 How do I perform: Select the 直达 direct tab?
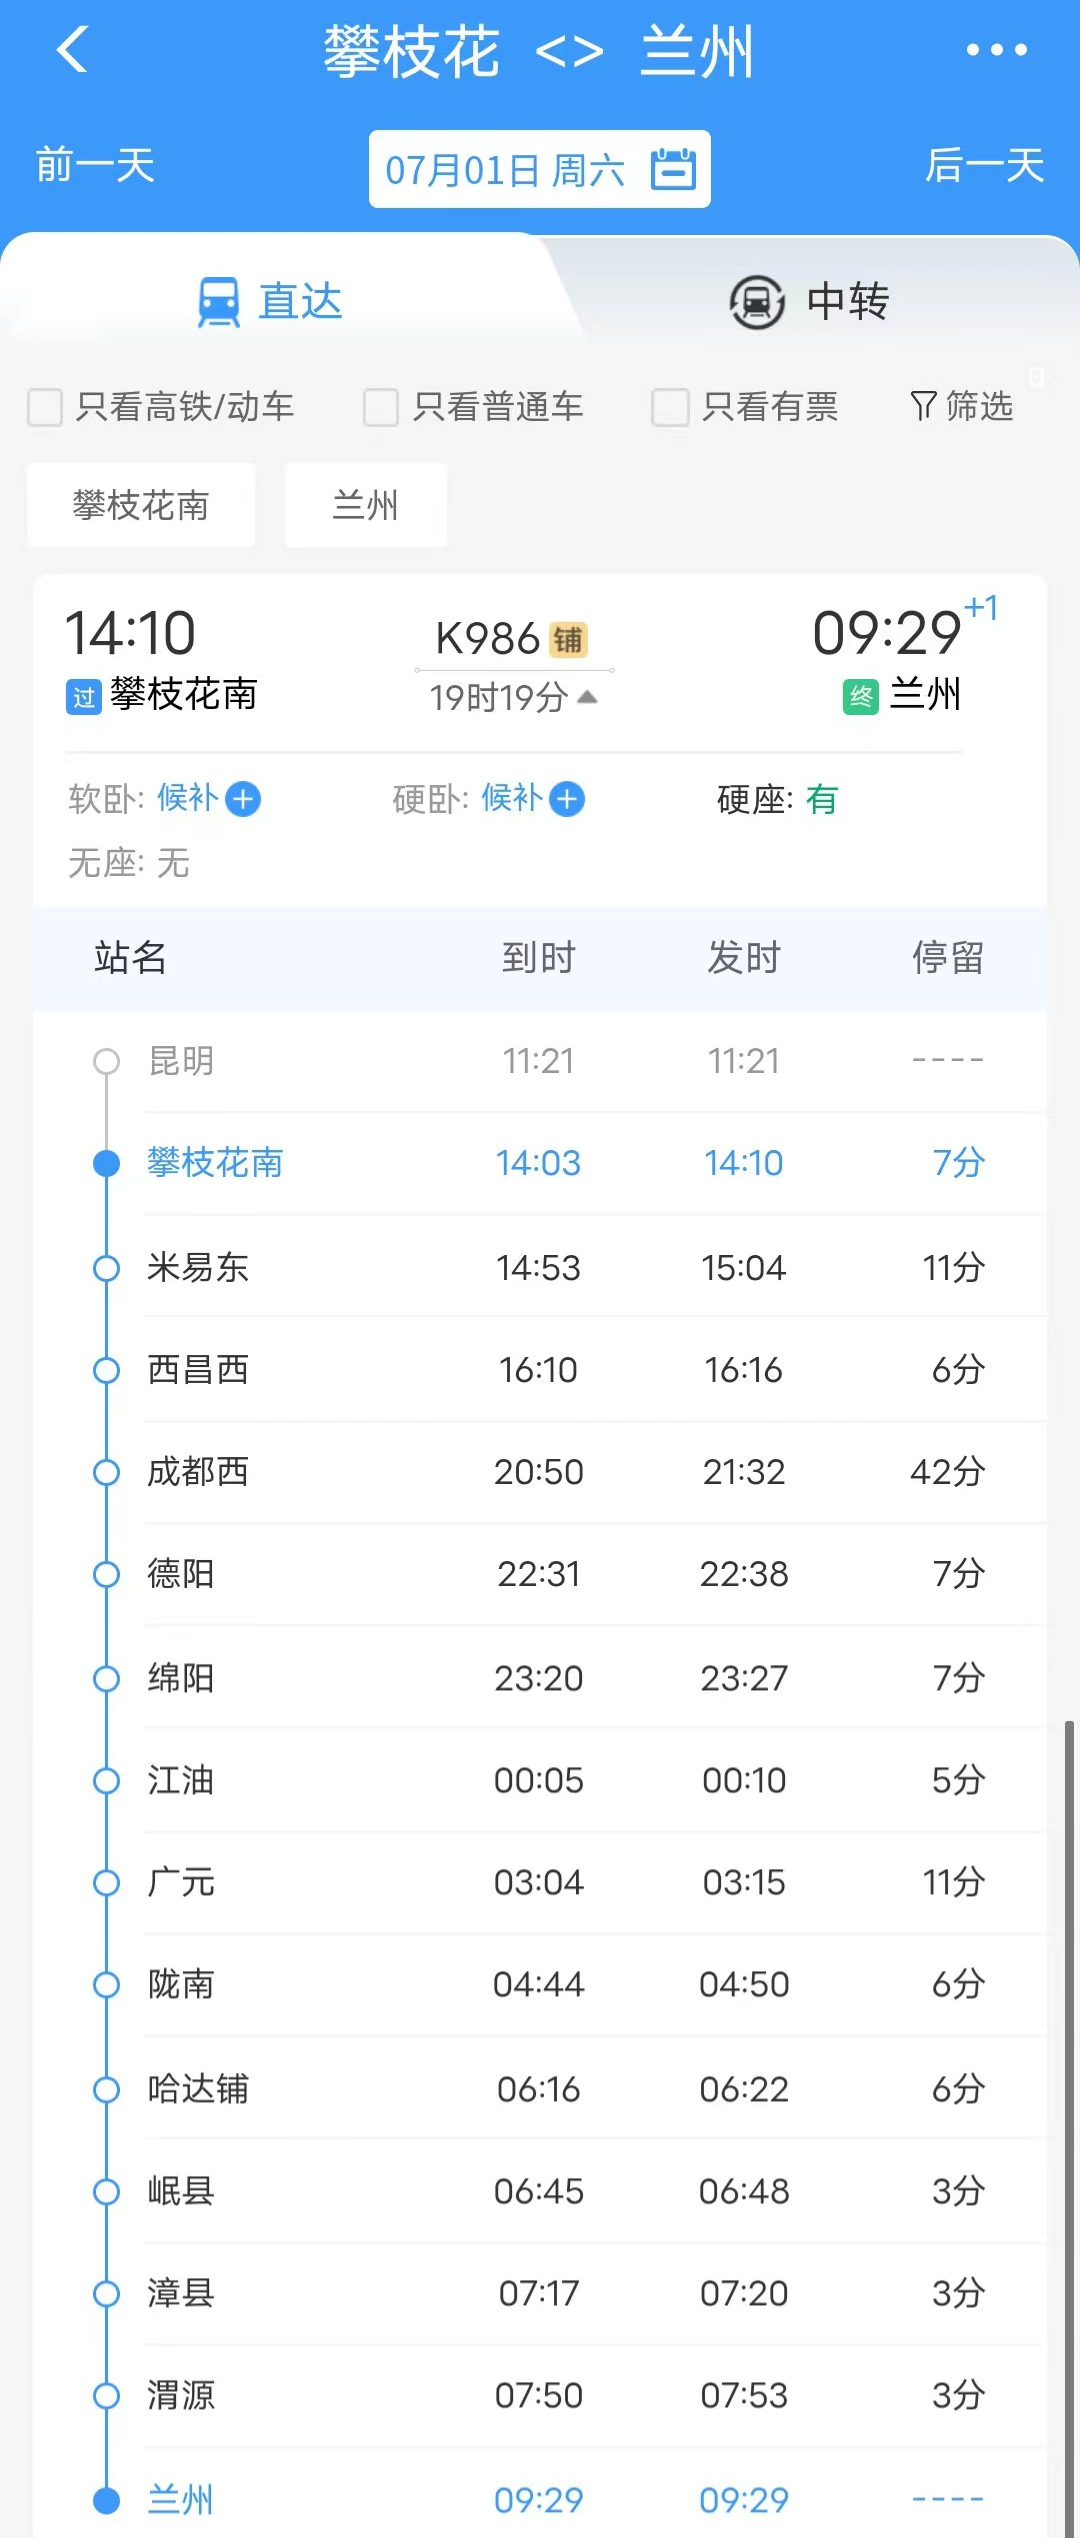pyautogui.click(x=270, y=301)
